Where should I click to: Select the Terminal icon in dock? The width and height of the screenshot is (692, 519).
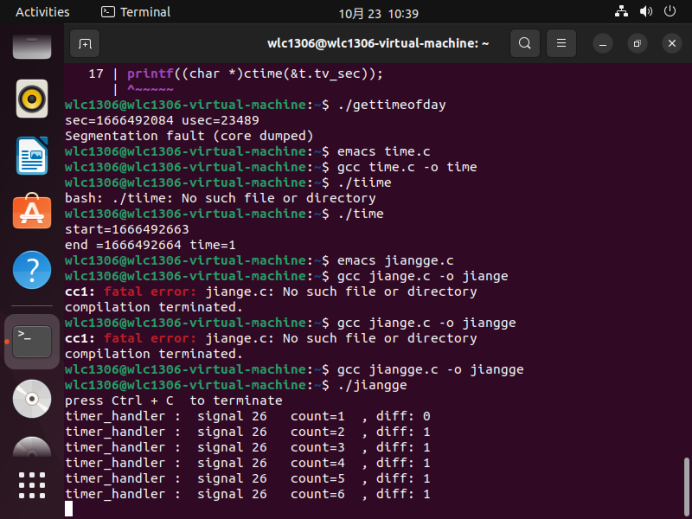(32, 341)
